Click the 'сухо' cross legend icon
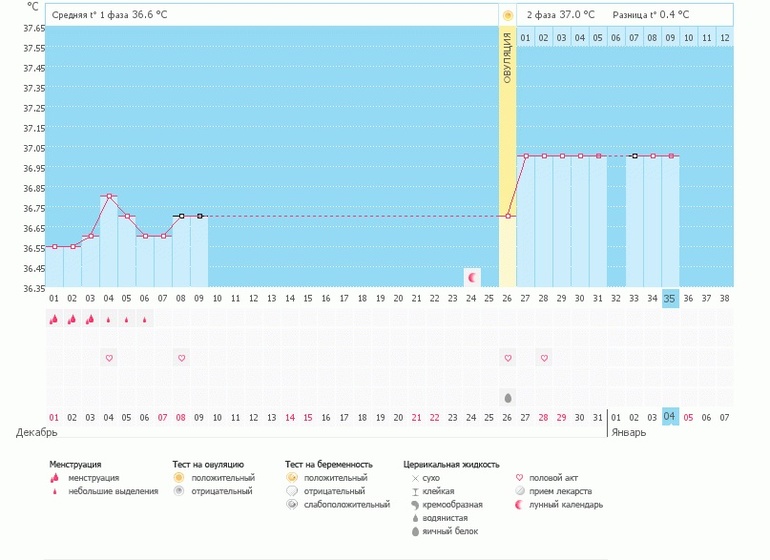Viewport: 770px width, 560px height. [415, 478]
